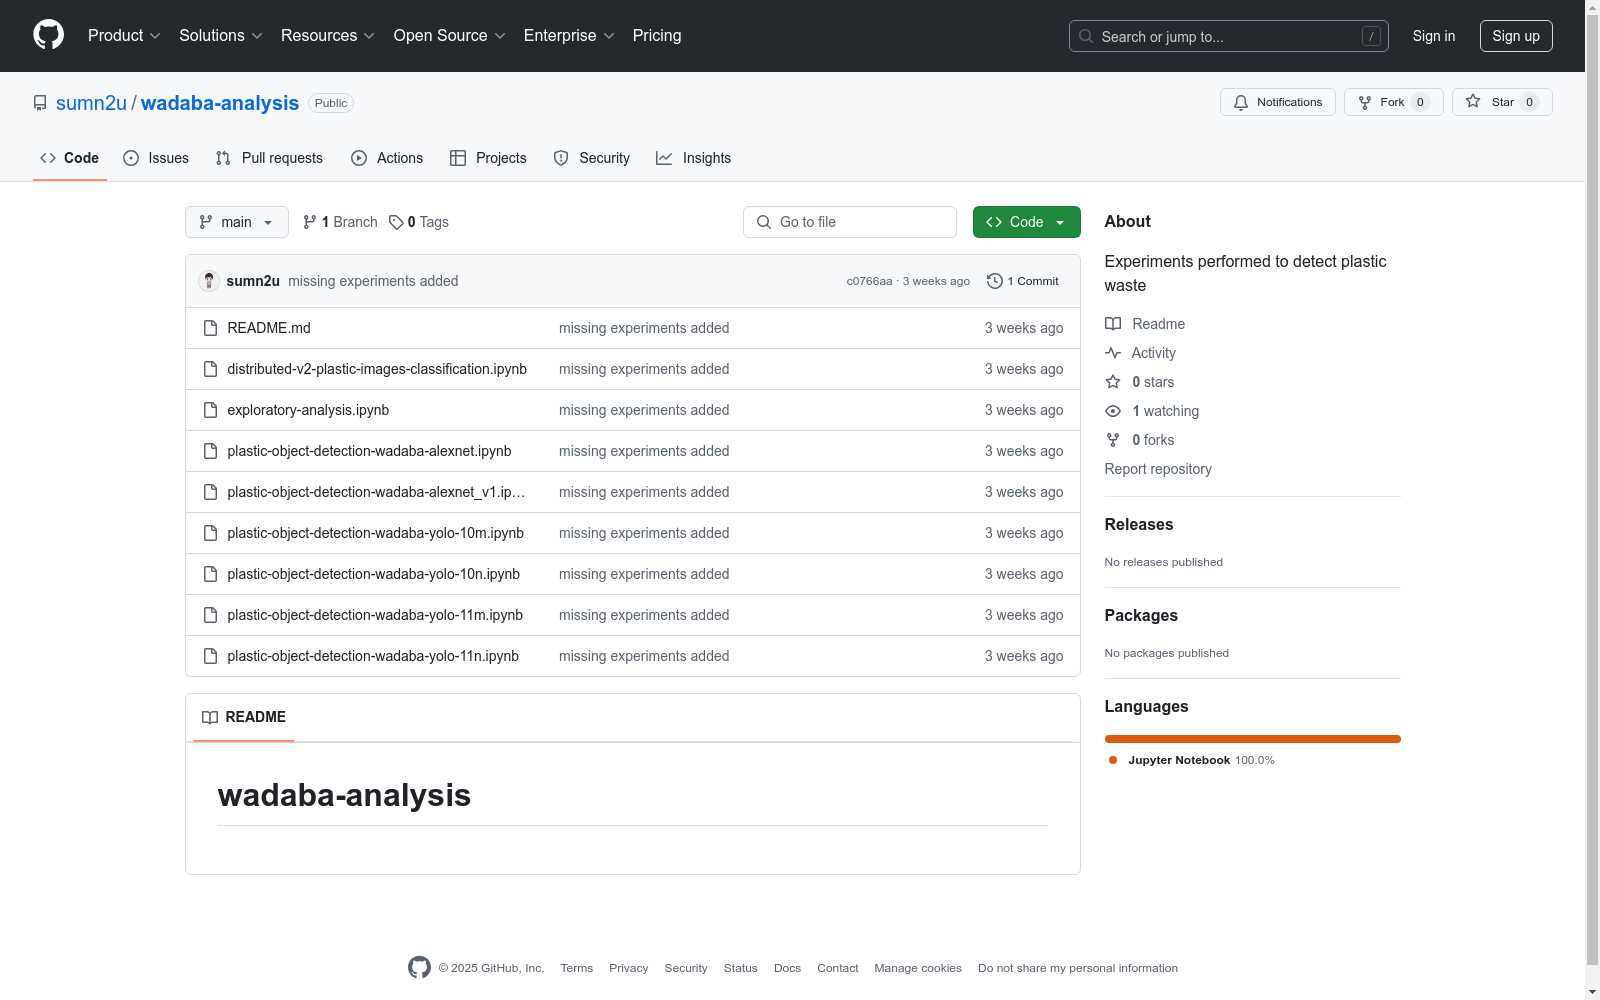Image resolution: width=1600 pixels, height=1000 pixels.
Task: Open the Pricing link
Action: click(657, 36)
